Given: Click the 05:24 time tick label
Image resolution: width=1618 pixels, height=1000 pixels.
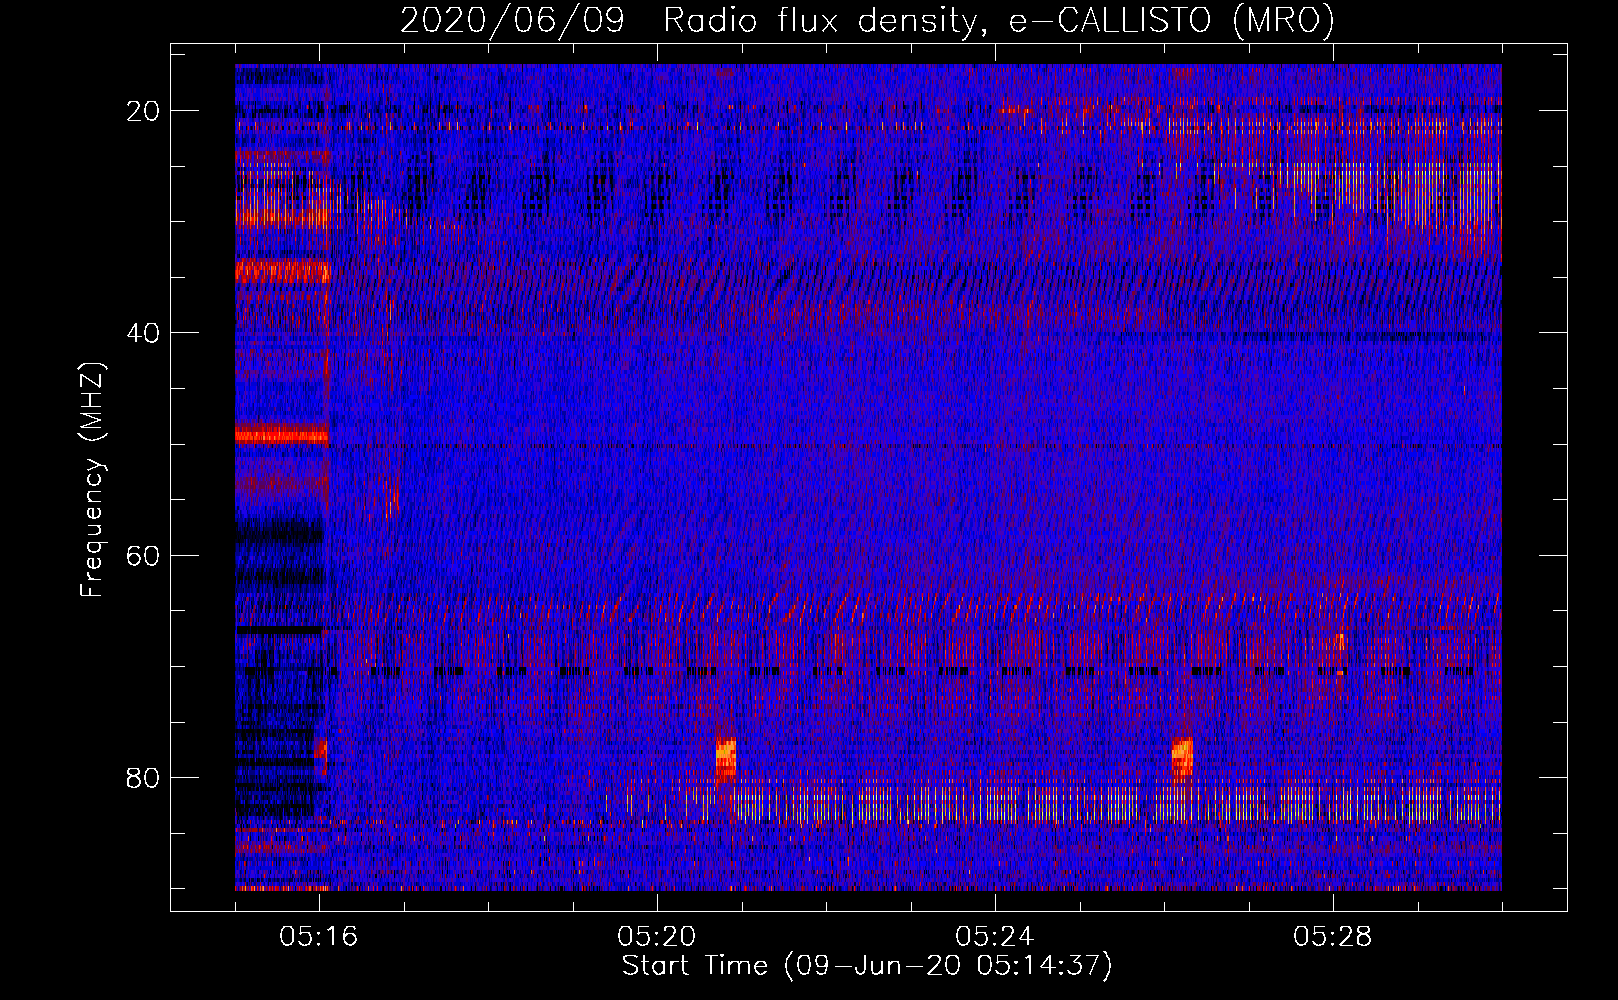Looking at the screenshot, I should click(995, 936).
